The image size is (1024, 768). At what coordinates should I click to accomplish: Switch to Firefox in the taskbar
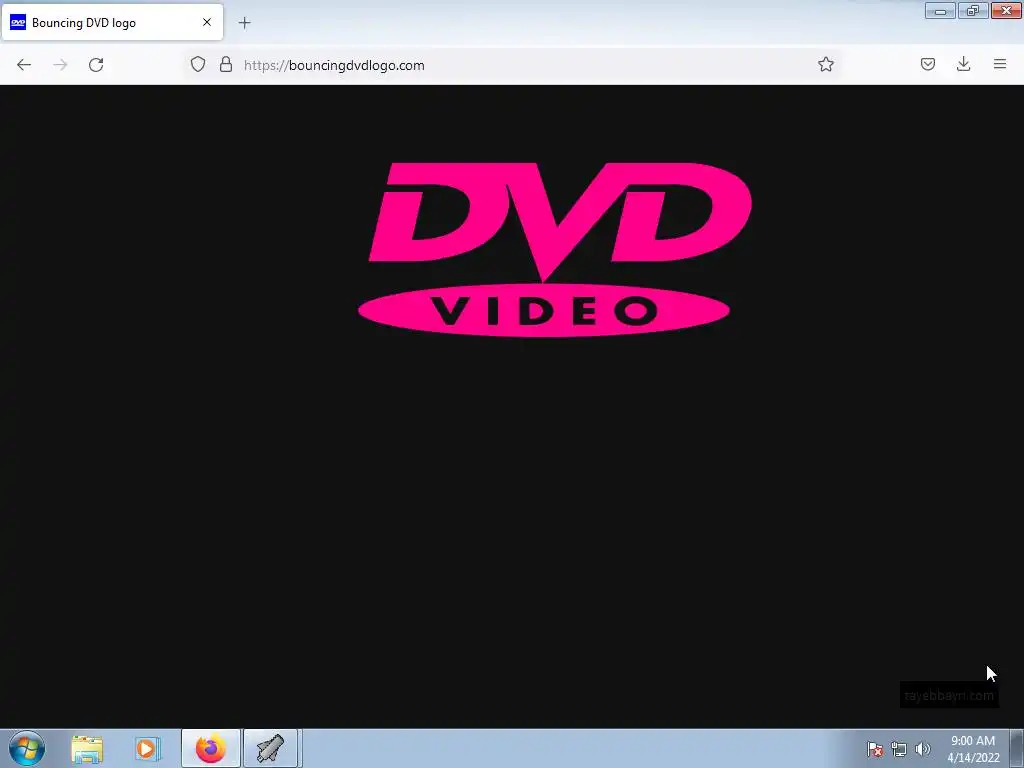[x=210, y=748]
